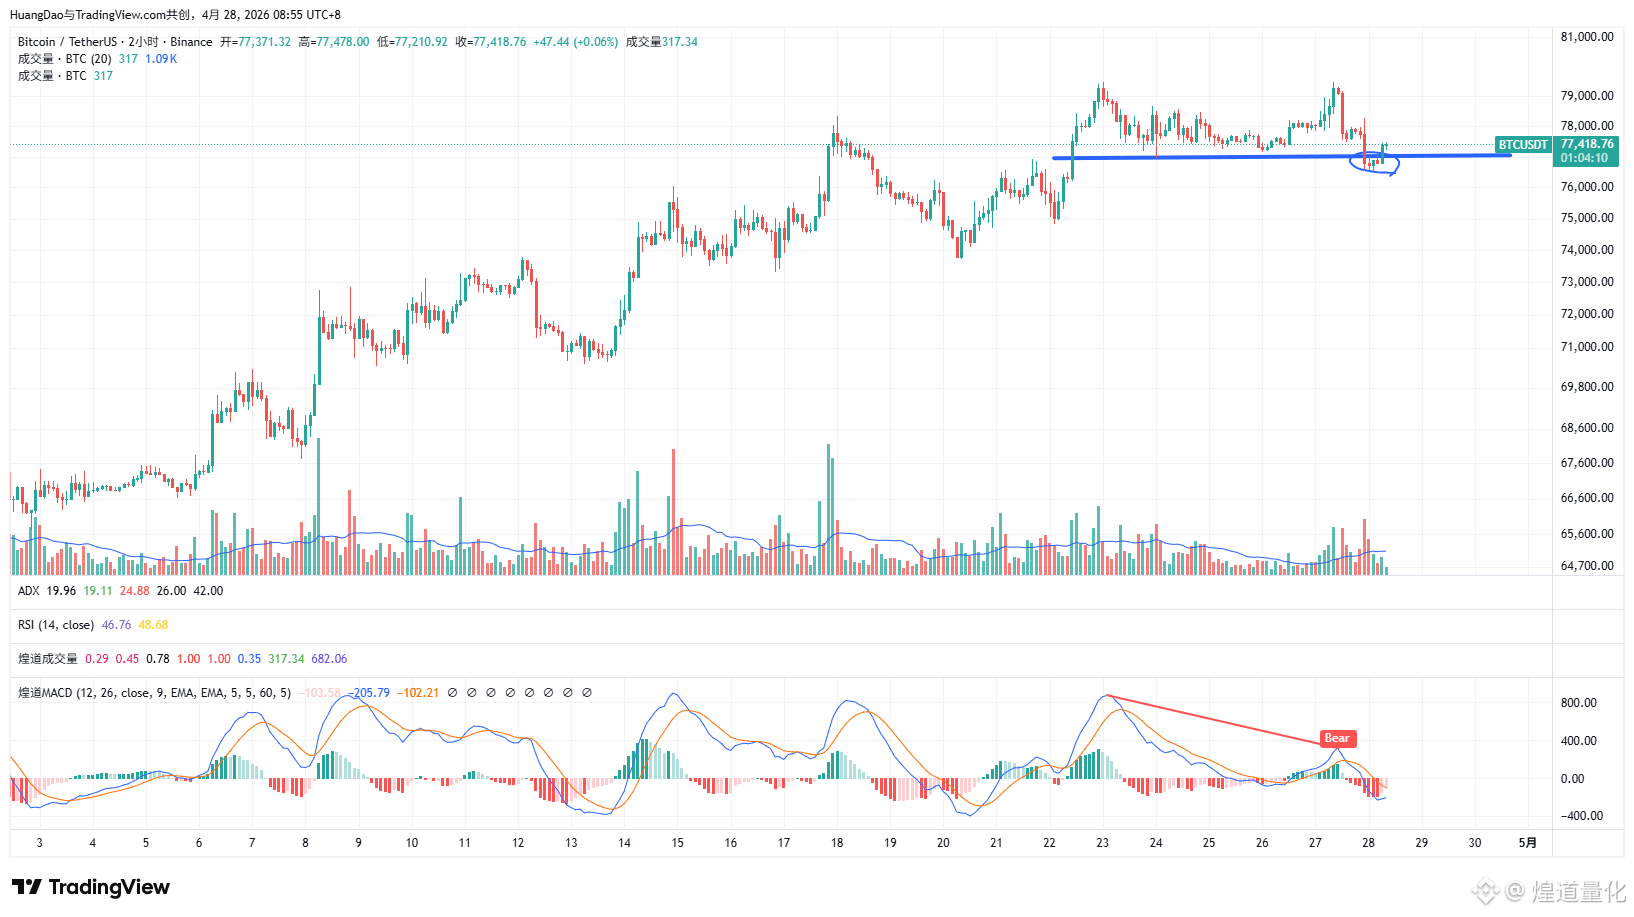Select the high value 高=77,478.00
This screenshot has width=1634, height=917.
[334, 42]
